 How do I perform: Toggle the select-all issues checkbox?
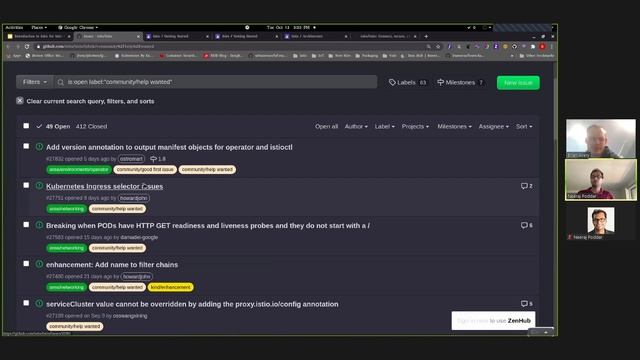pyautogui.click(x=26, y=126)
